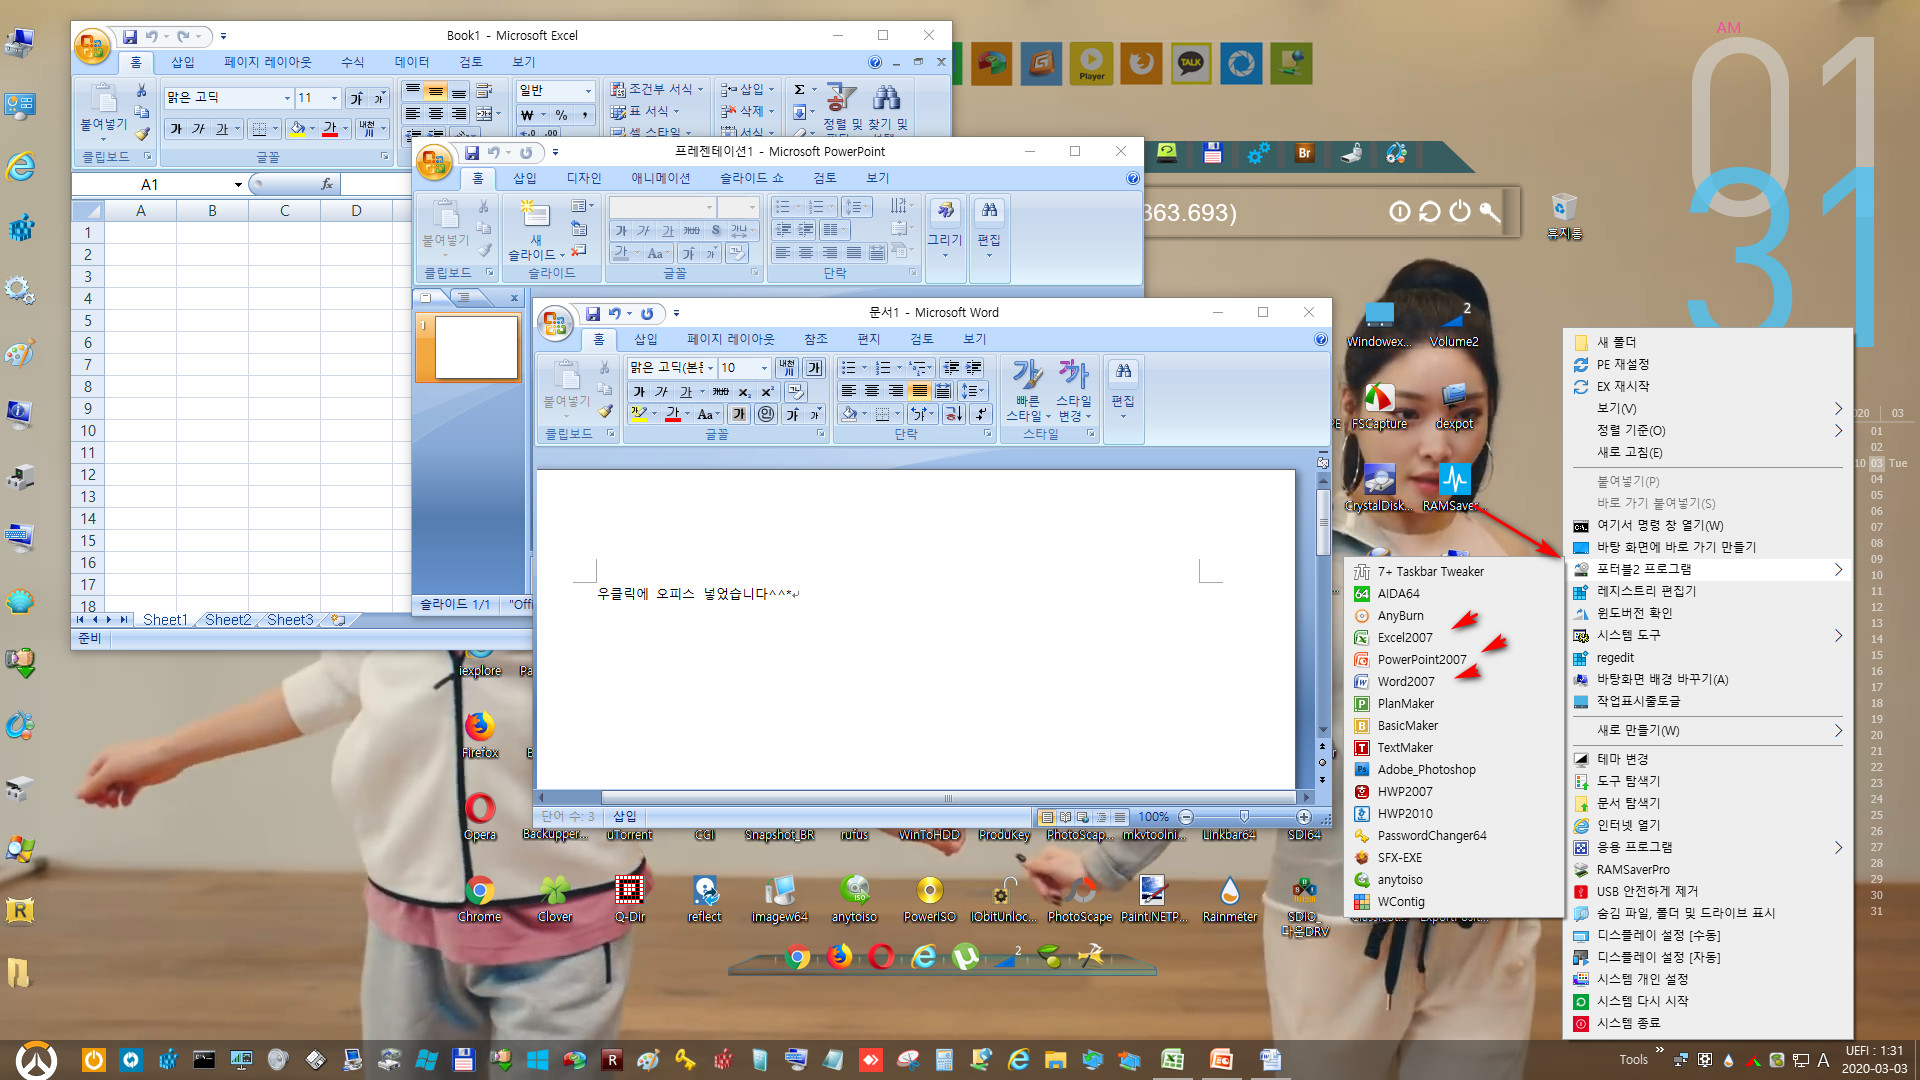1920x1080 pixels.
Task: Click Word vertical scrollbar thumb
Action: tap(1323, 521)
